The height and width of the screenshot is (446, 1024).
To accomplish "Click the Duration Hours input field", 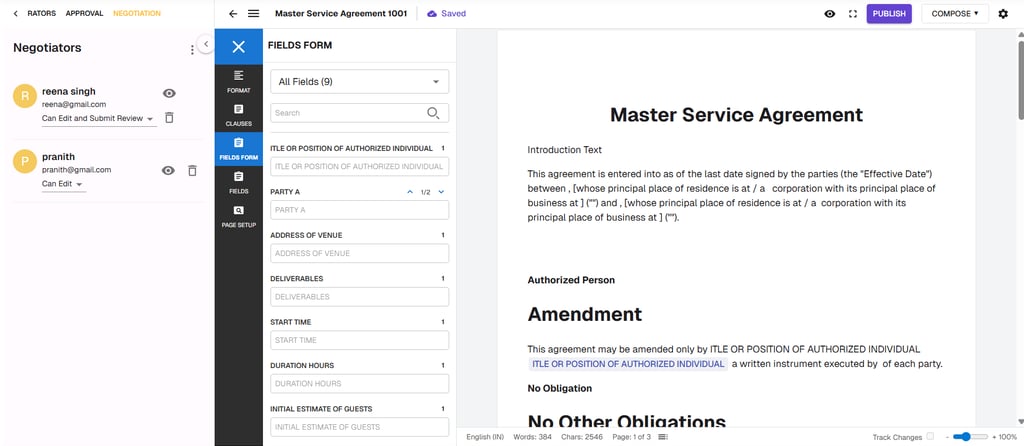I will [360, 383].
